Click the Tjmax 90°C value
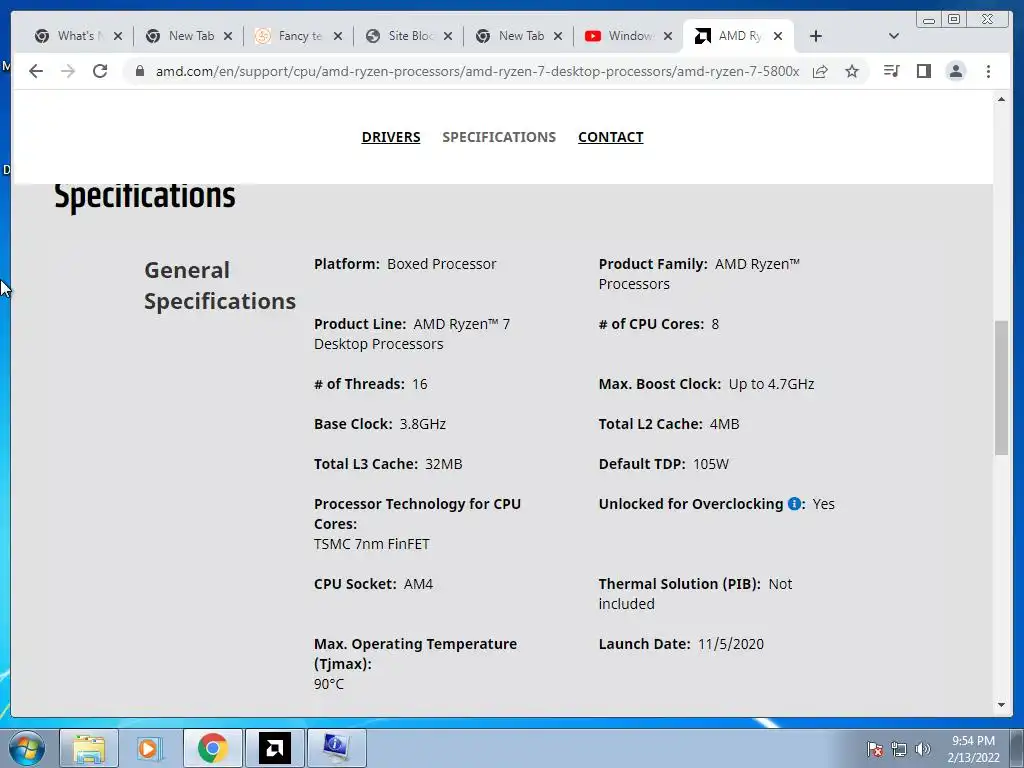Viewport: 1024px width, 768px height. pyautogui.click(x=328, y=684)
